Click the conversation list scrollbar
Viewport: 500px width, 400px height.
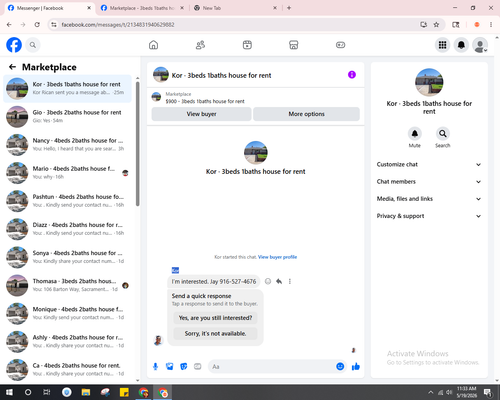click(138, 143)
